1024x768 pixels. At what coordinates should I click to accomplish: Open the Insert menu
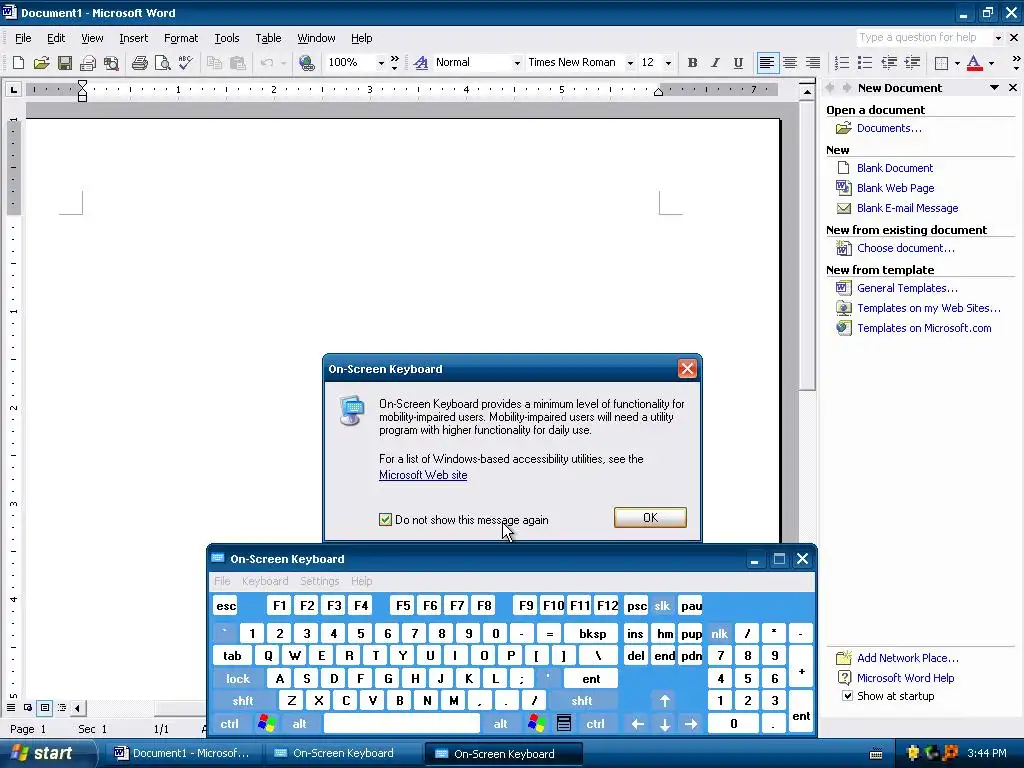(133, 38)
